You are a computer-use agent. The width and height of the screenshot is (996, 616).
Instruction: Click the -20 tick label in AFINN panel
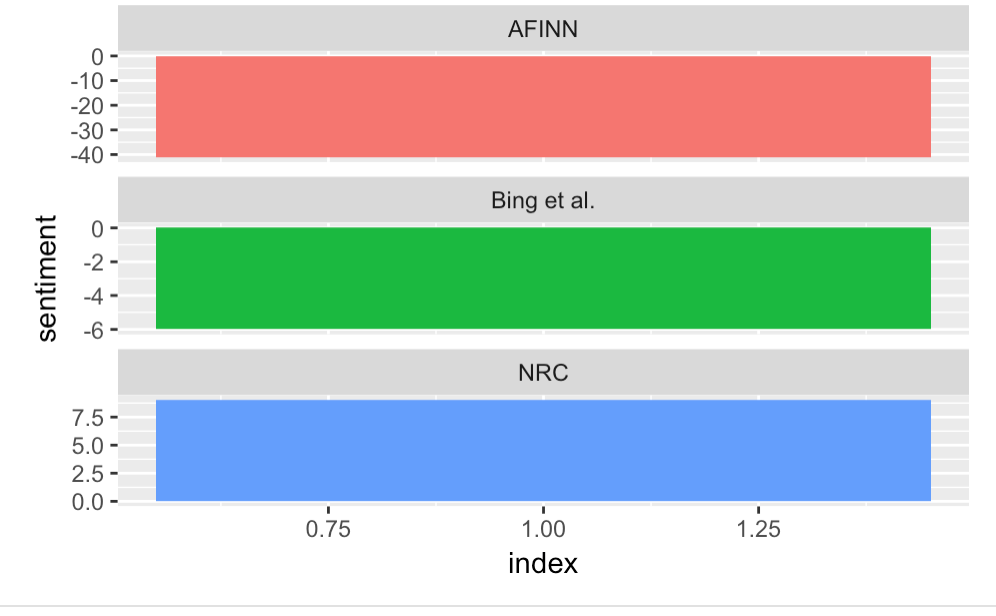pos(88,105)
